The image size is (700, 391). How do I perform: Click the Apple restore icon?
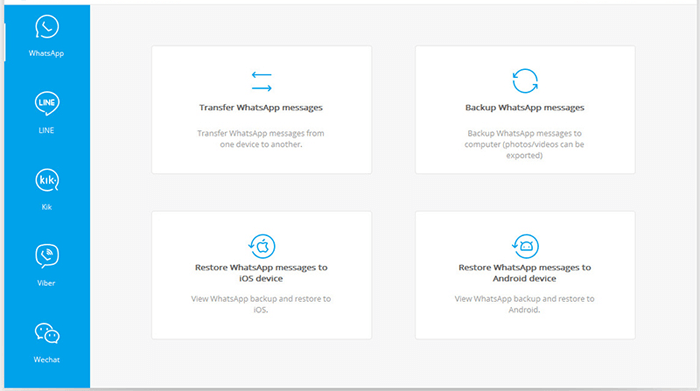click(x=262, y=246)
